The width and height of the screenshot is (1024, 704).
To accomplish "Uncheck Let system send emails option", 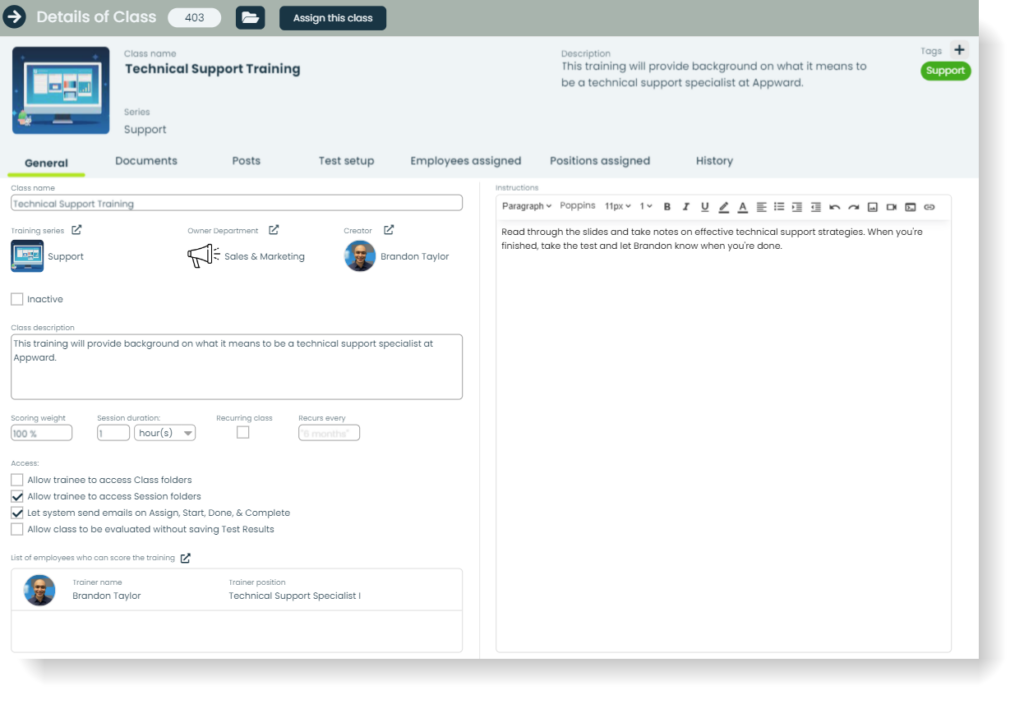I will 17,513.
